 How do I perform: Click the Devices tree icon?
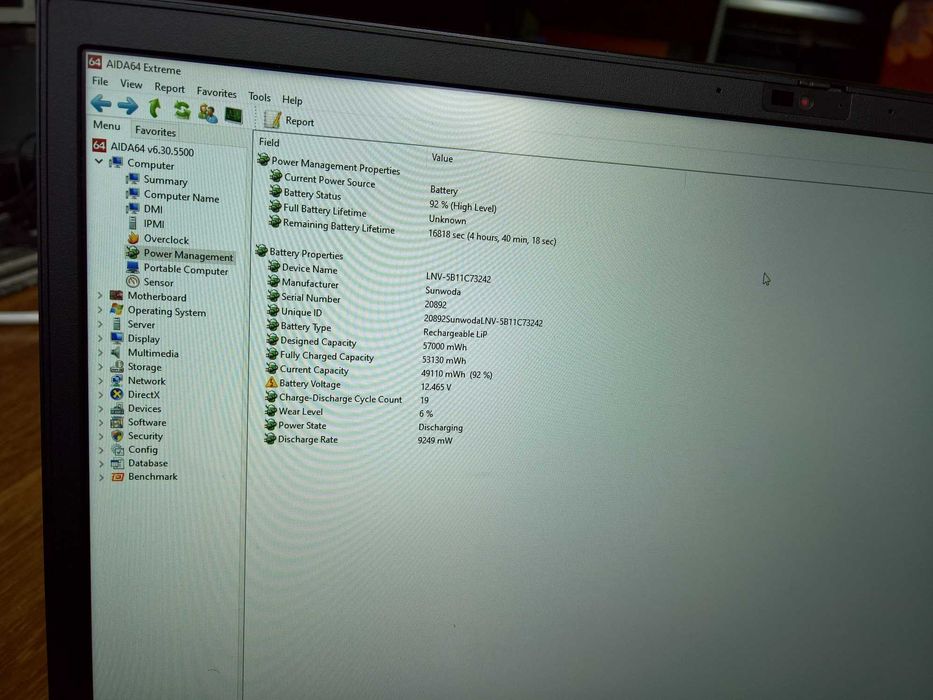click(x=117, y=408)
